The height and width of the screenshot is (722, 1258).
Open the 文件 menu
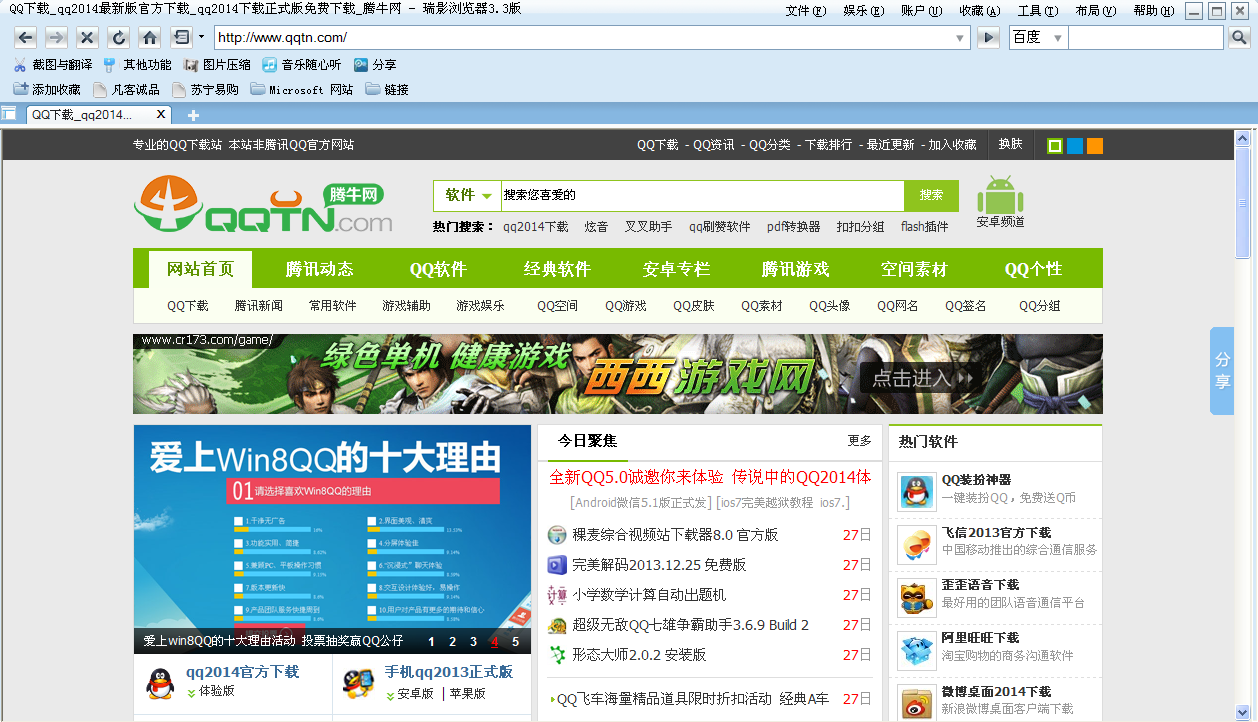click(806, 11)
